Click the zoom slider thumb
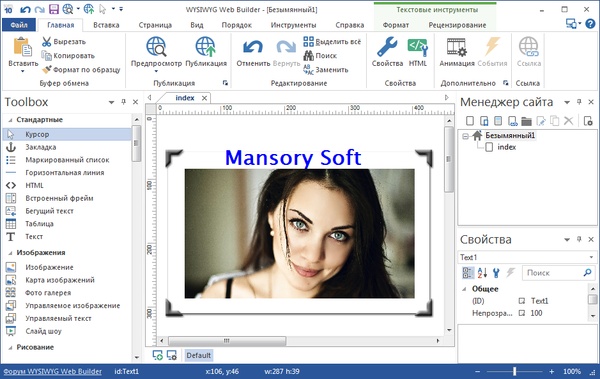The width and height of the screenshot is (600, 379). [515, 371]
